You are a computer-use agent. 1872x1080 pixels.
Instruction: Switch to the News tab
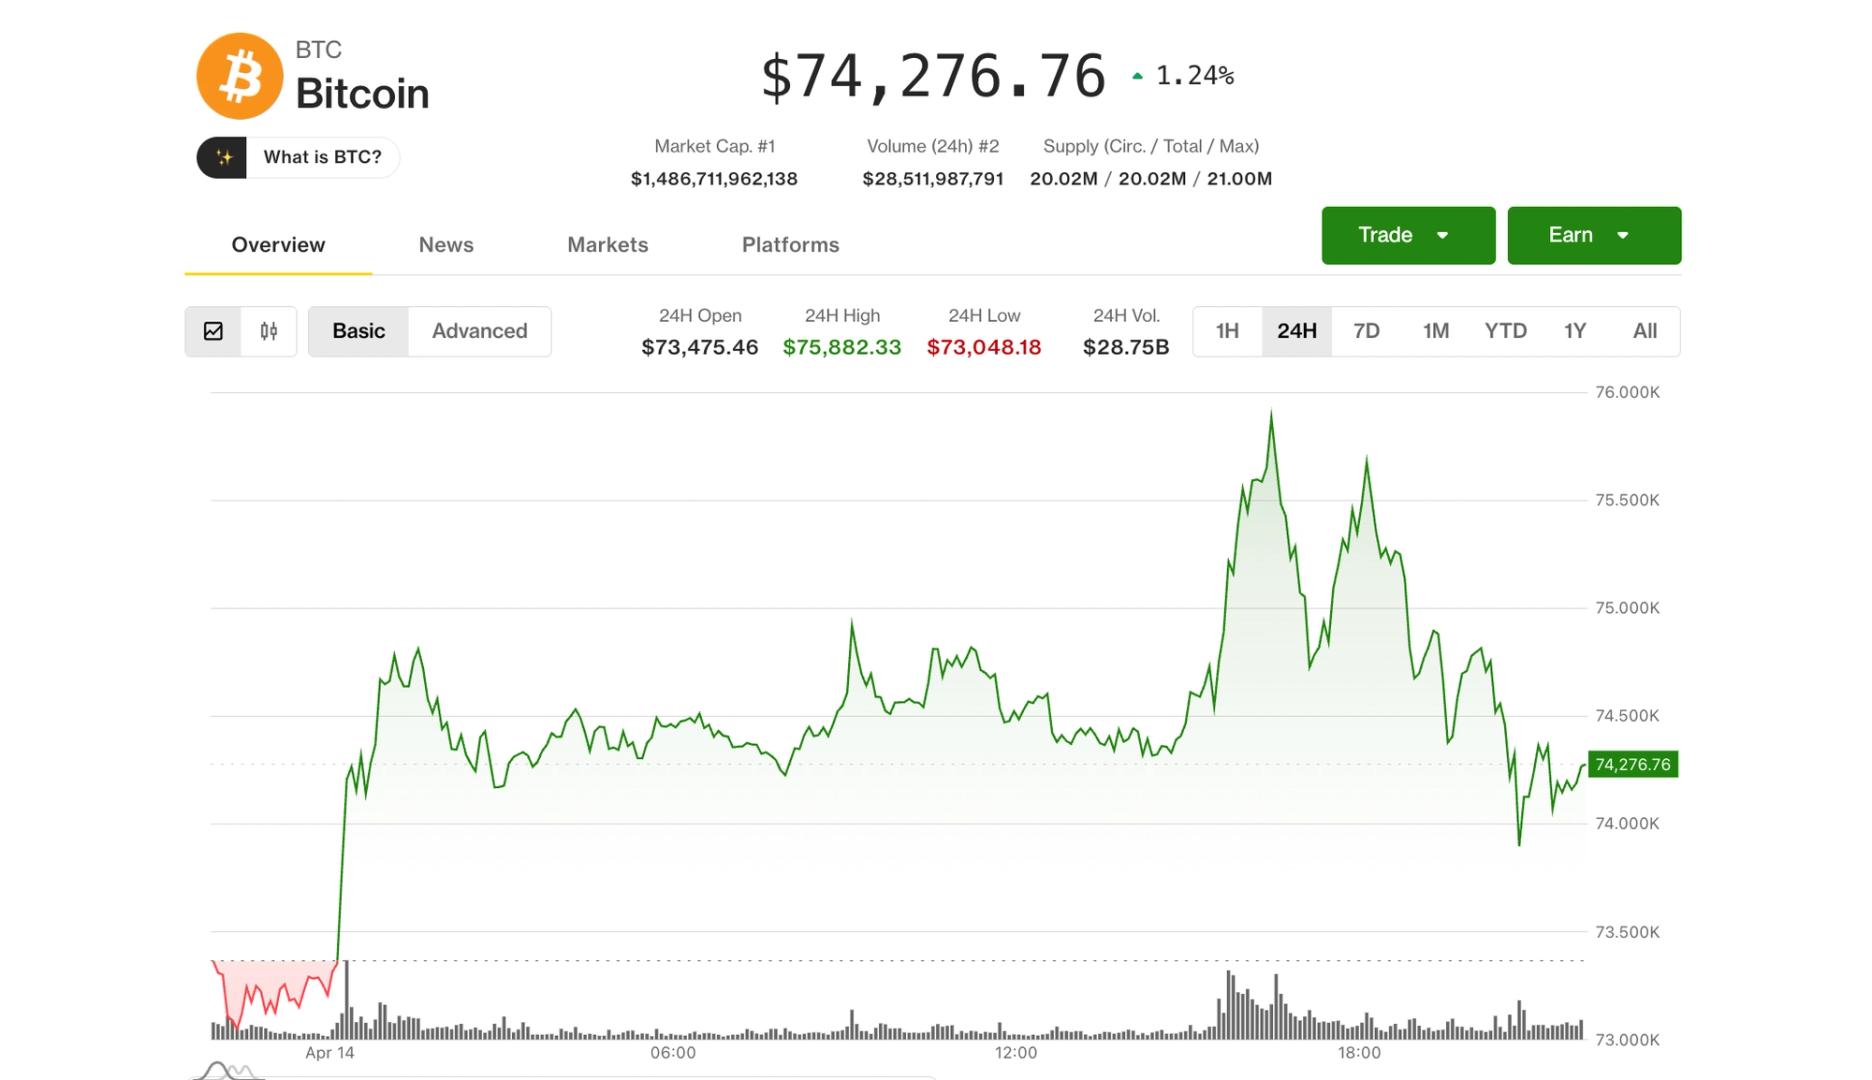446,245
